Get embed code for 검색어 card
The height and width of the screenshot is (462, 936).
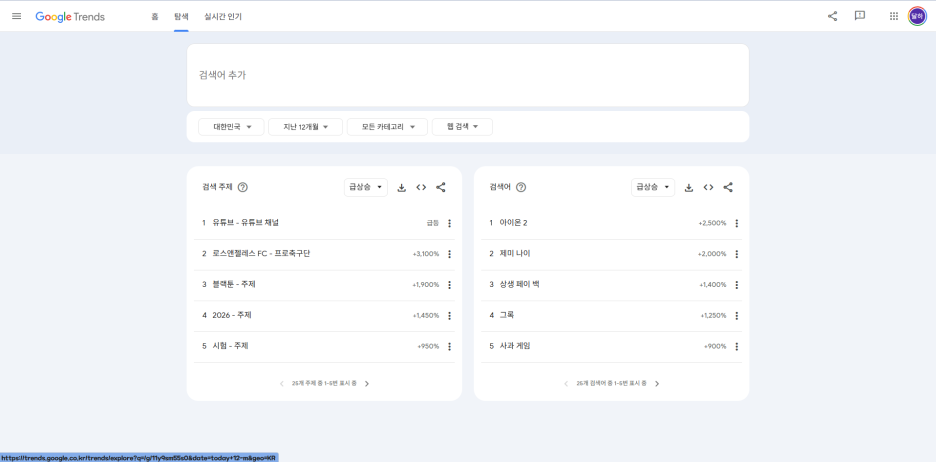(x=709, y=187)
